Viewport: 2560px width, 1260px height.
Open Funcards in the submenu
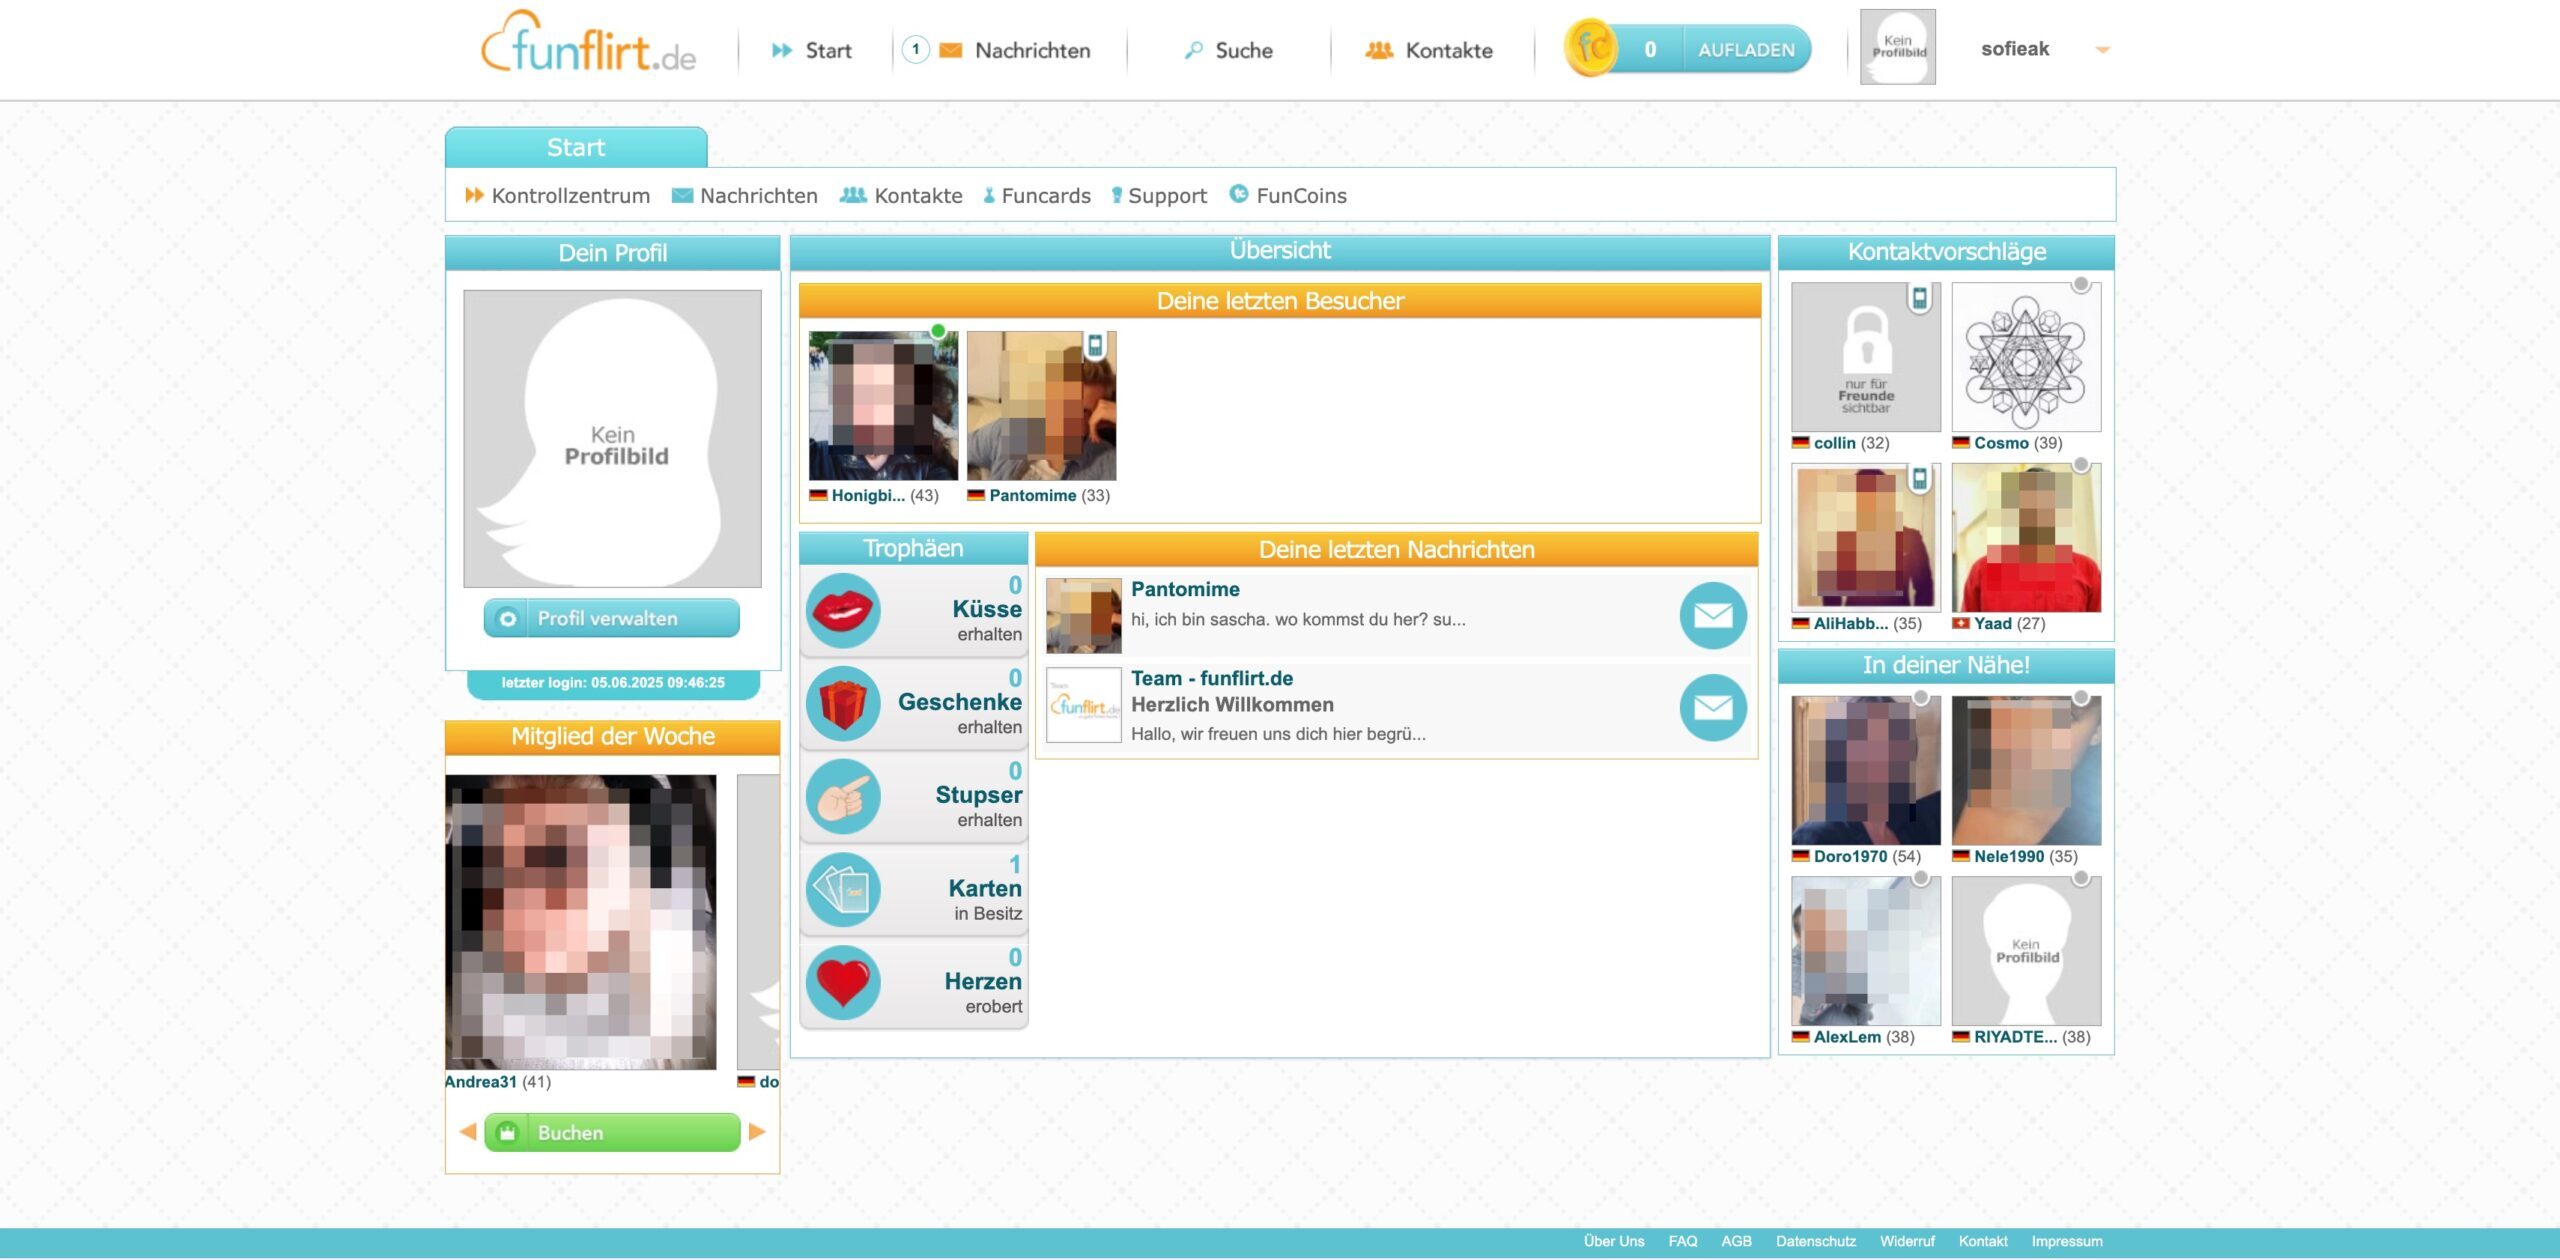click(1036, 196)
